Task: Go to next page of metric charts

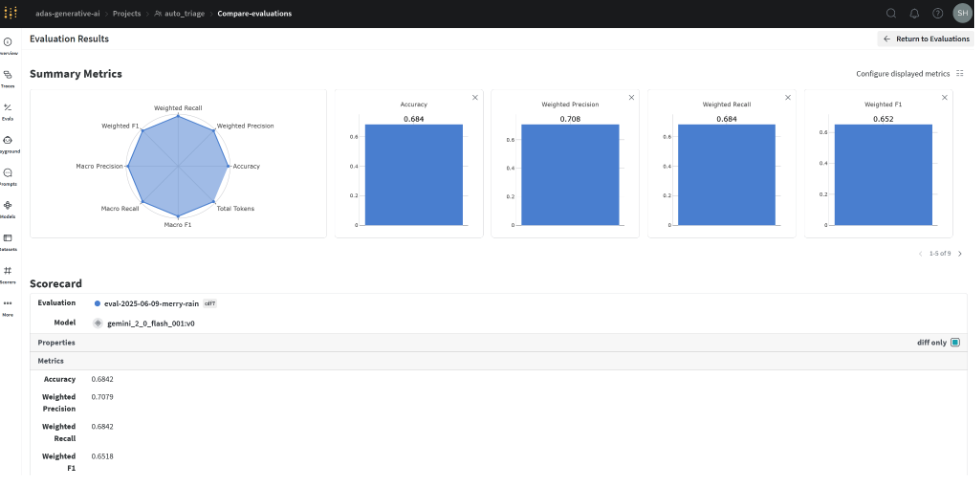Action: 960,254
